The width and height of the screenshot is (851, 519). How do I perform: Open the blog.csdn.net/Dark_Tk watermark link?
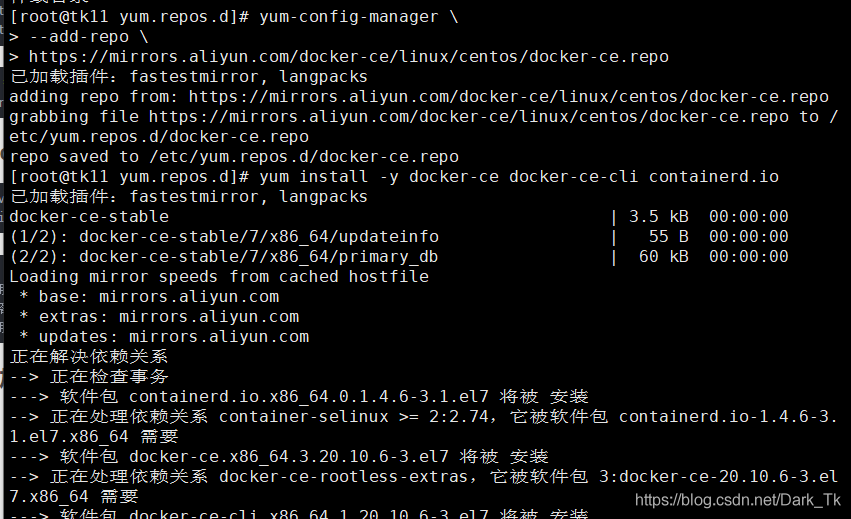pos(738,500)
